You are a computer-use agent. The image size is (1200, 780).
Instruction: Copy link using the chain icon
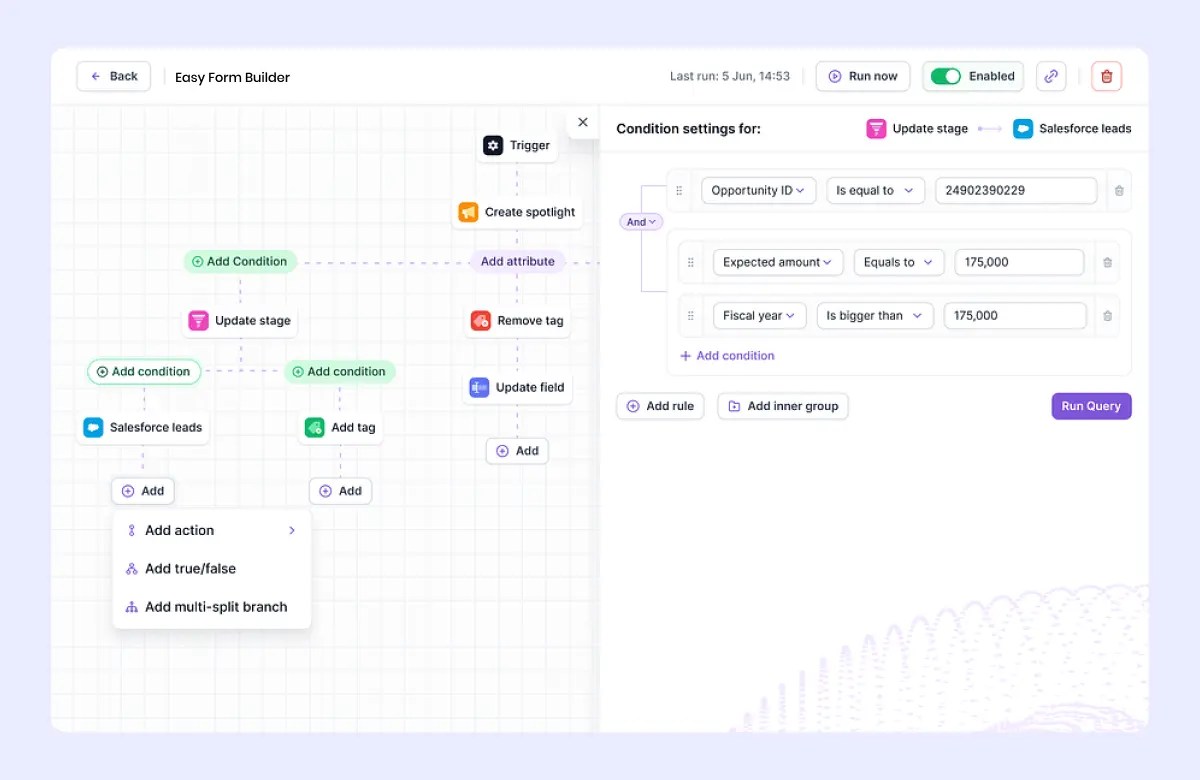(1050, 76)
